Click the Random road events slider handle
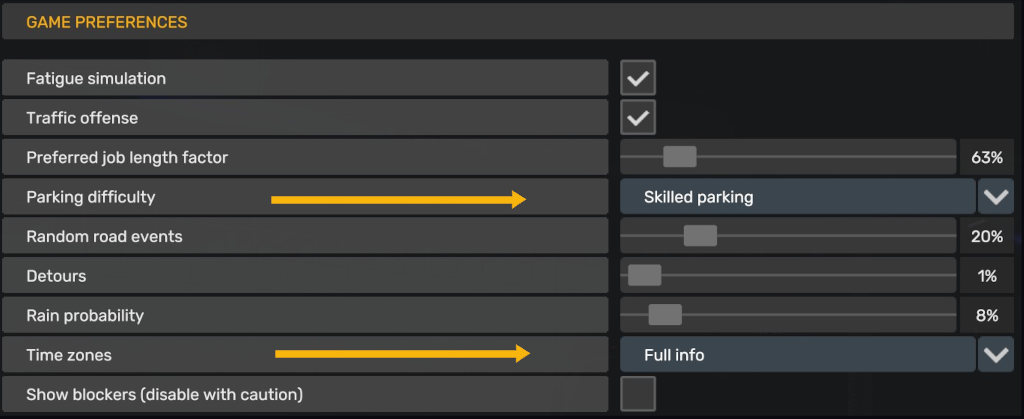The image size is (1024, 419). [x=700, y=236]
